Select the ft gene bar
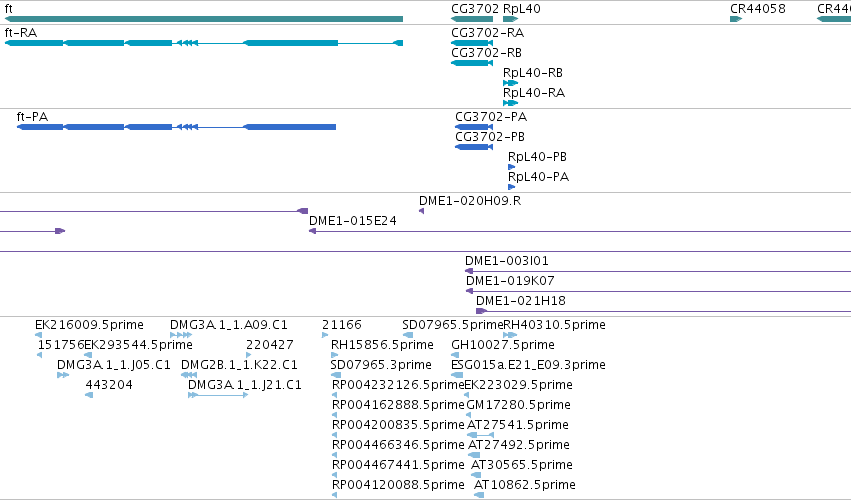Image resolution: width=851 pixels, height=500 pixels. (x=204, y=19)
